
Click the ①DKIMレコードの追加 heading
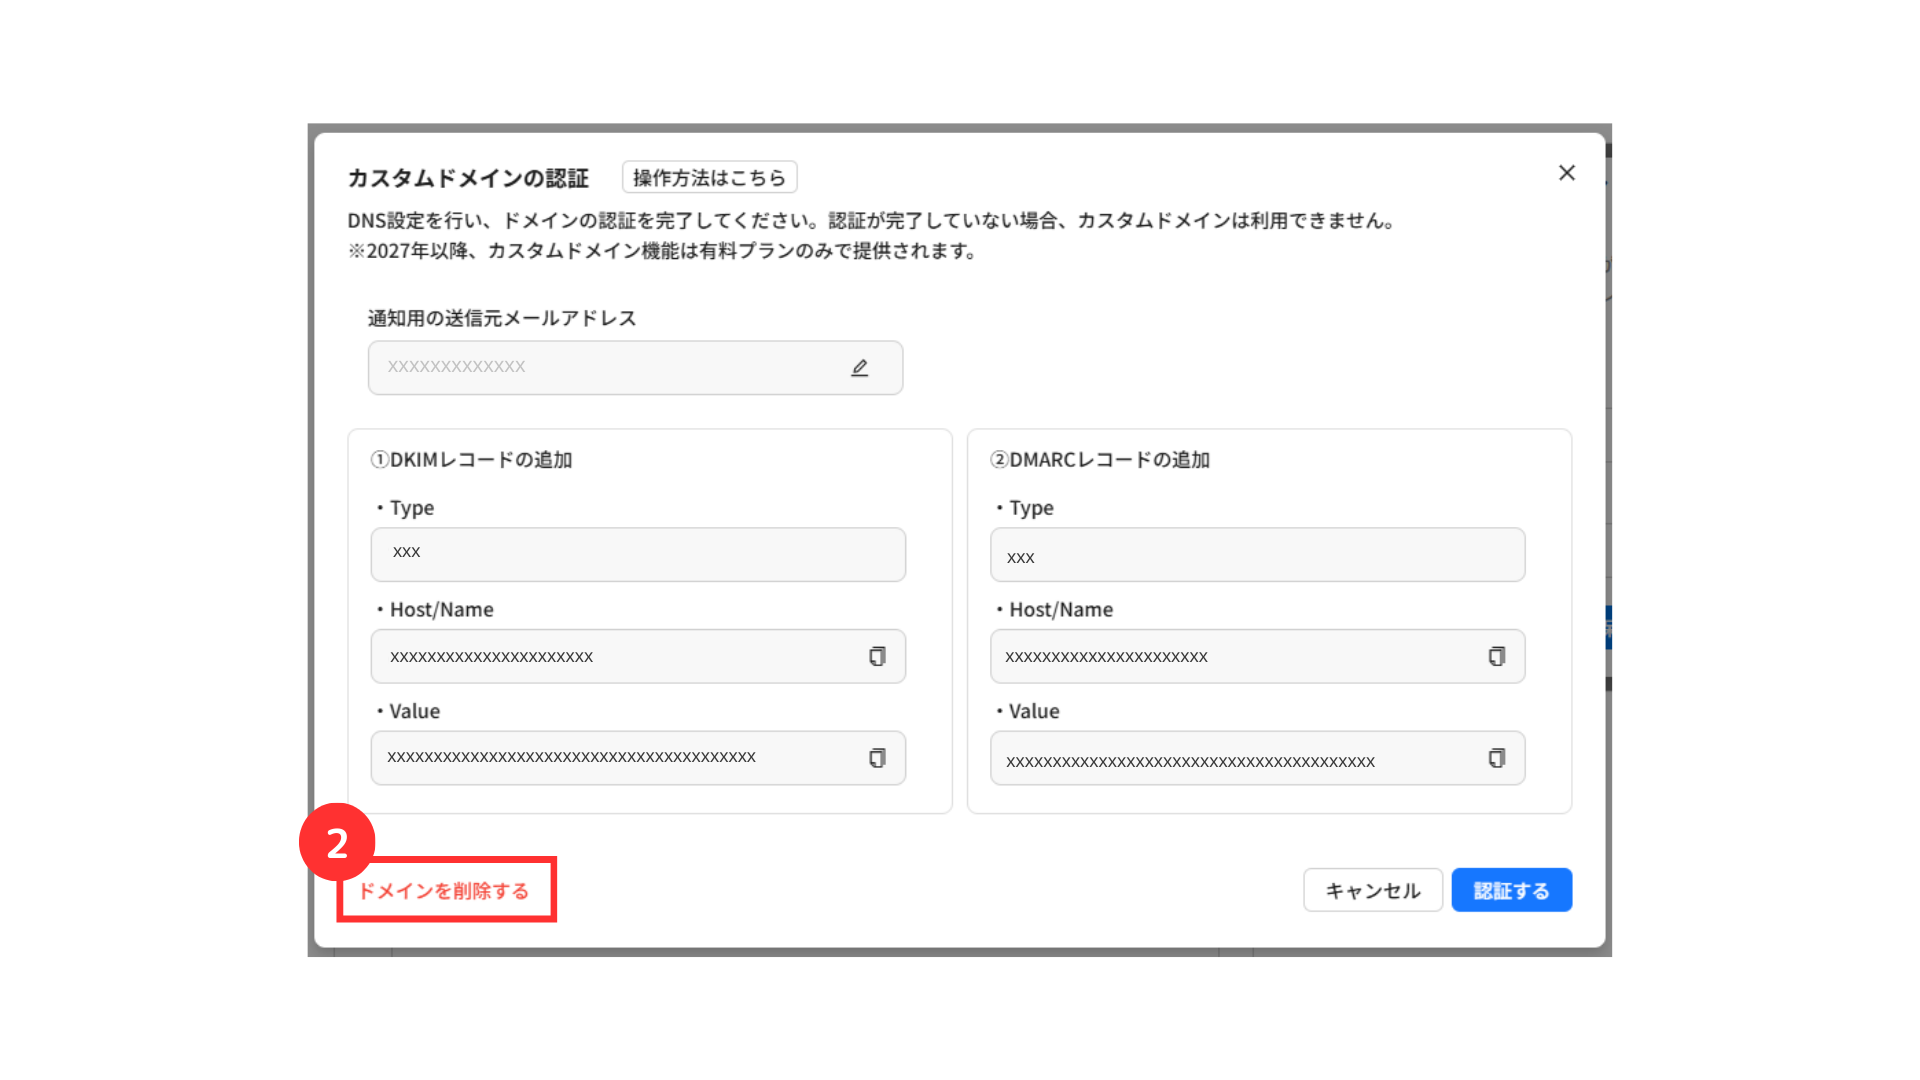point(471,460)
